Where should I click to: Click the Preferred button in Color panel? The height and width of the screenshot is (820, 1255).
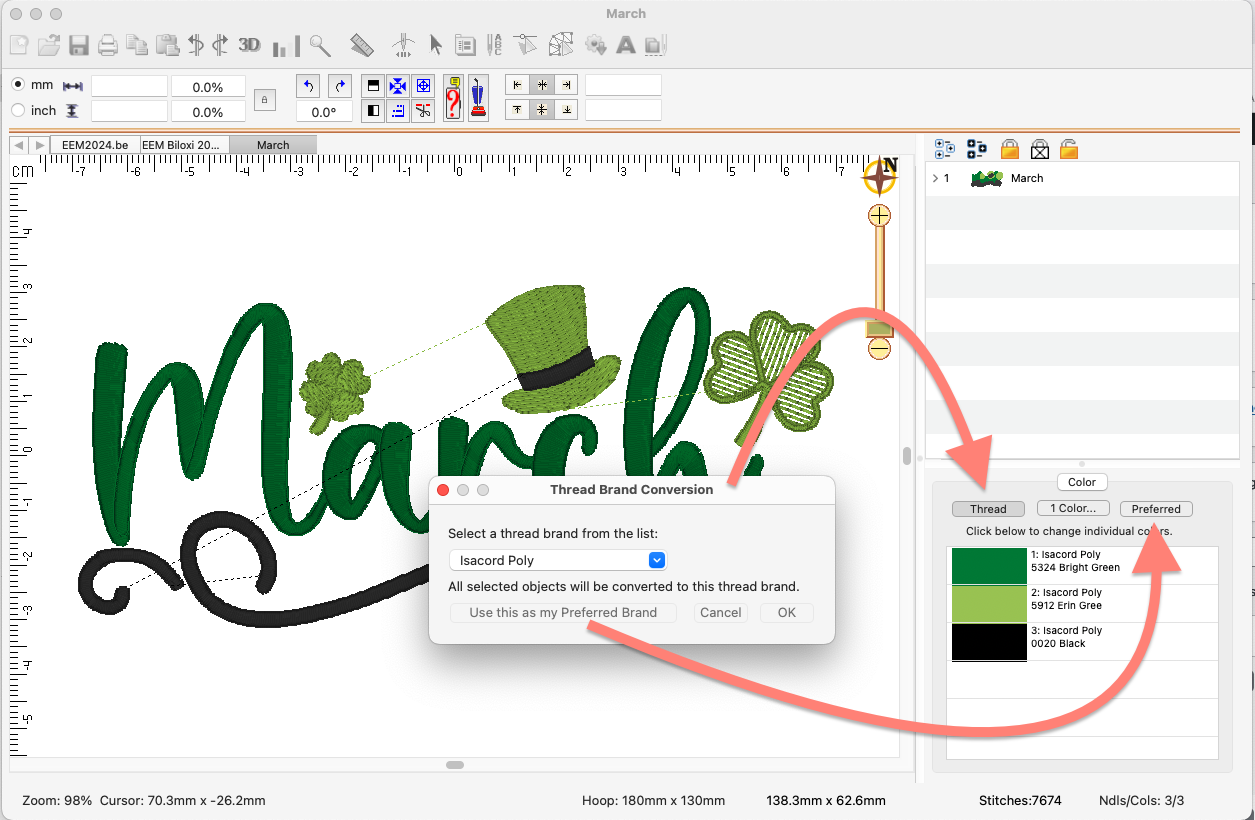coord(1156,509)
